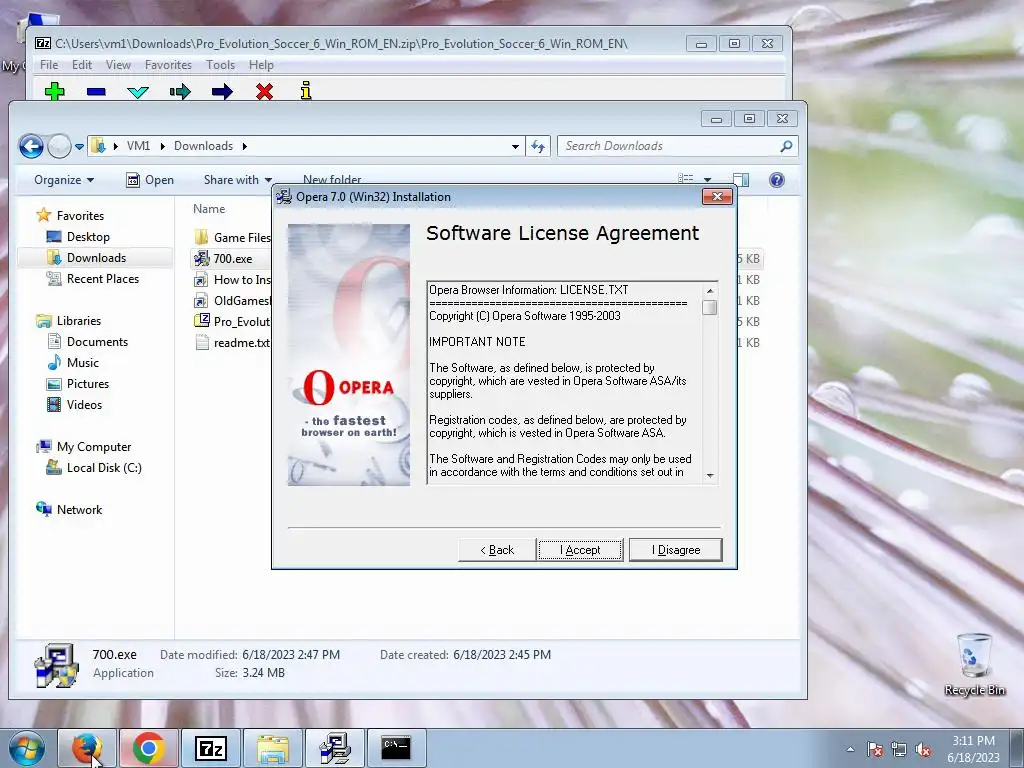1024x768 pixels.
Task: Click the Explorer Help icon
Action: coord(776,180)
